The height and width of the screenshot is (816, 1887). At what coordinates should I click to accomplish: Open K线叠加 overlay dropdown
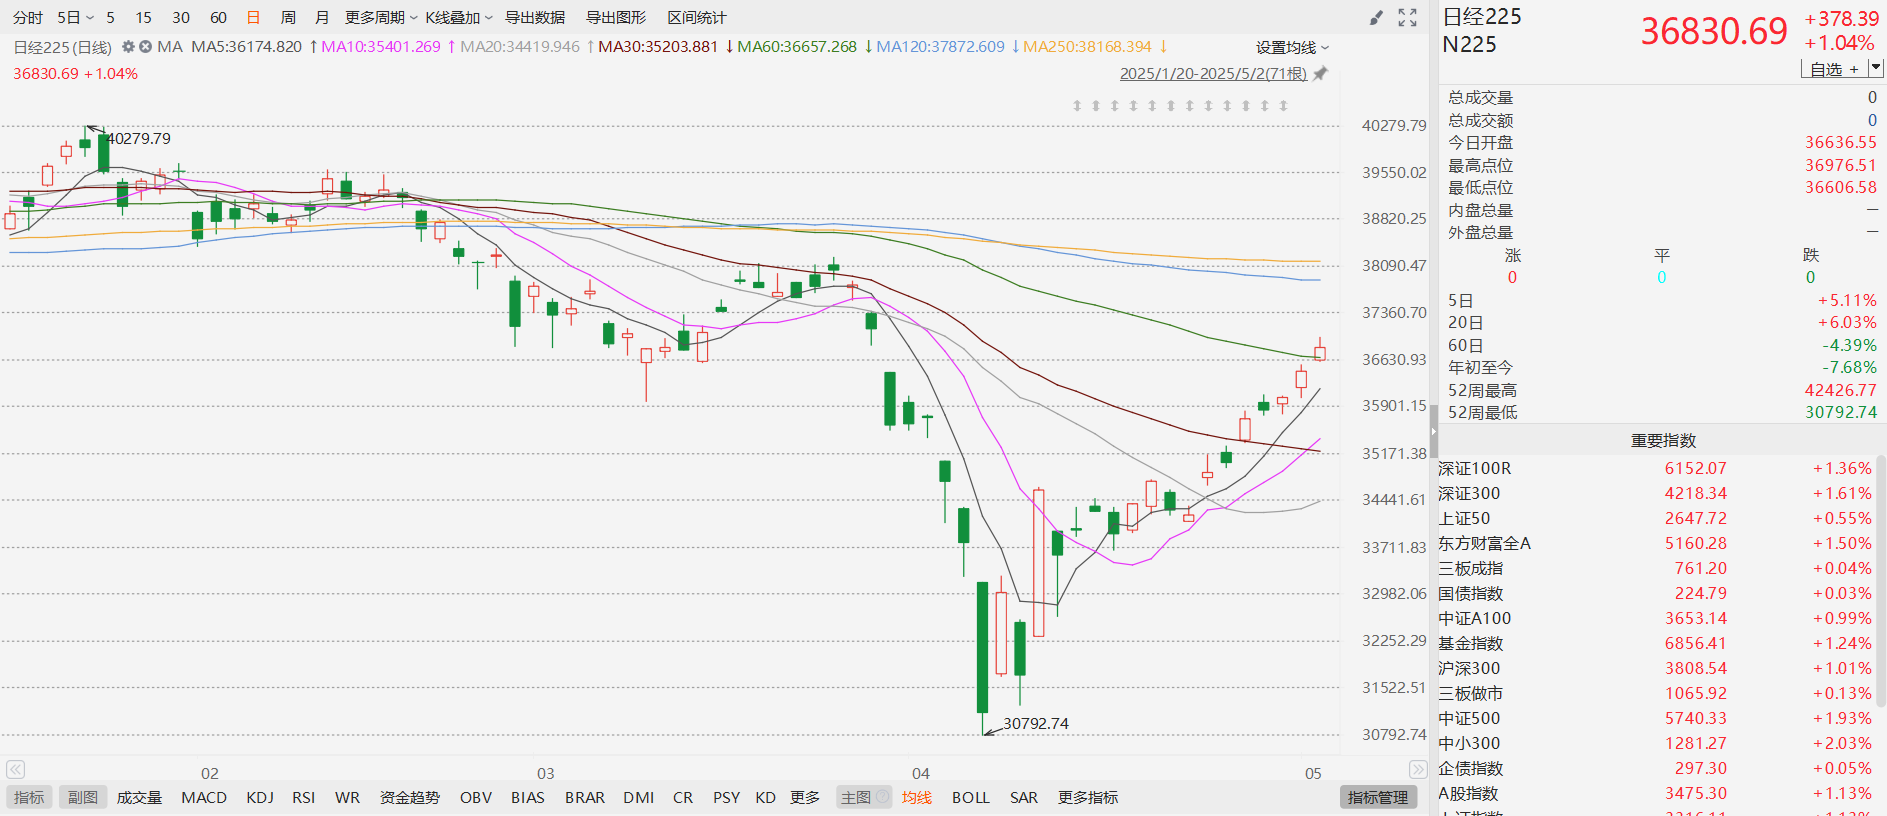click(x=459, y=18)
